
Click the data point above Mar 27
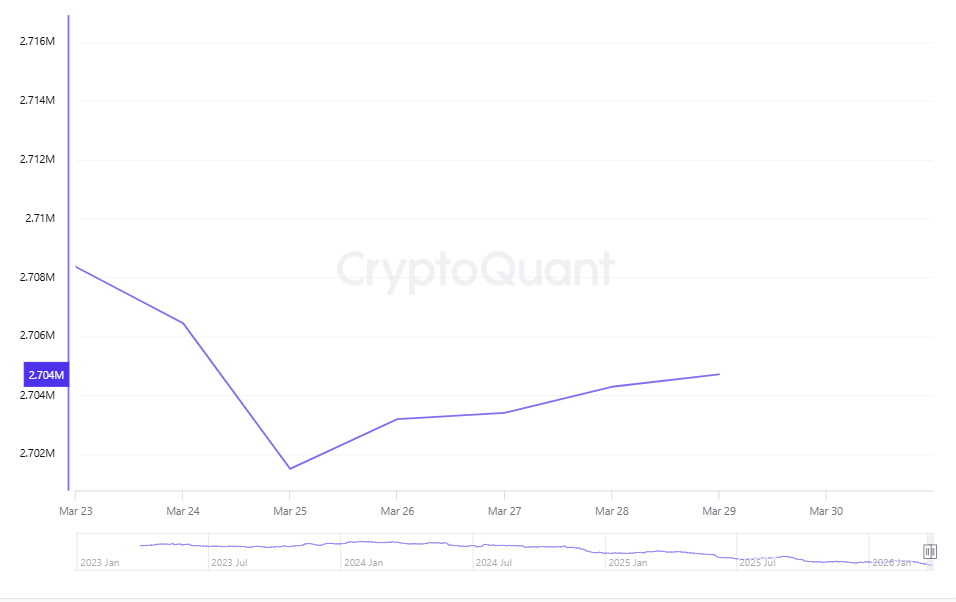[504, 413]
